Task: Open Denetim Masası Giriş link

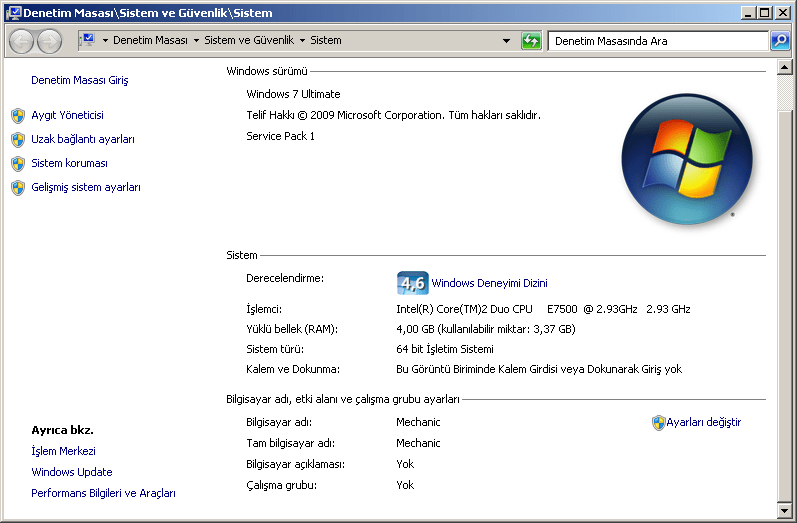Action: (80, 80)
